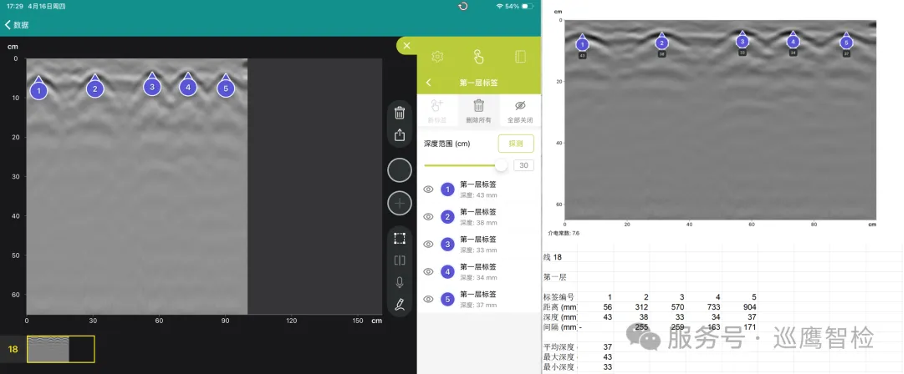Click marker 3 on the radar scan
The height and width of the screenshot is (374, 904).
tap(152, 86)
